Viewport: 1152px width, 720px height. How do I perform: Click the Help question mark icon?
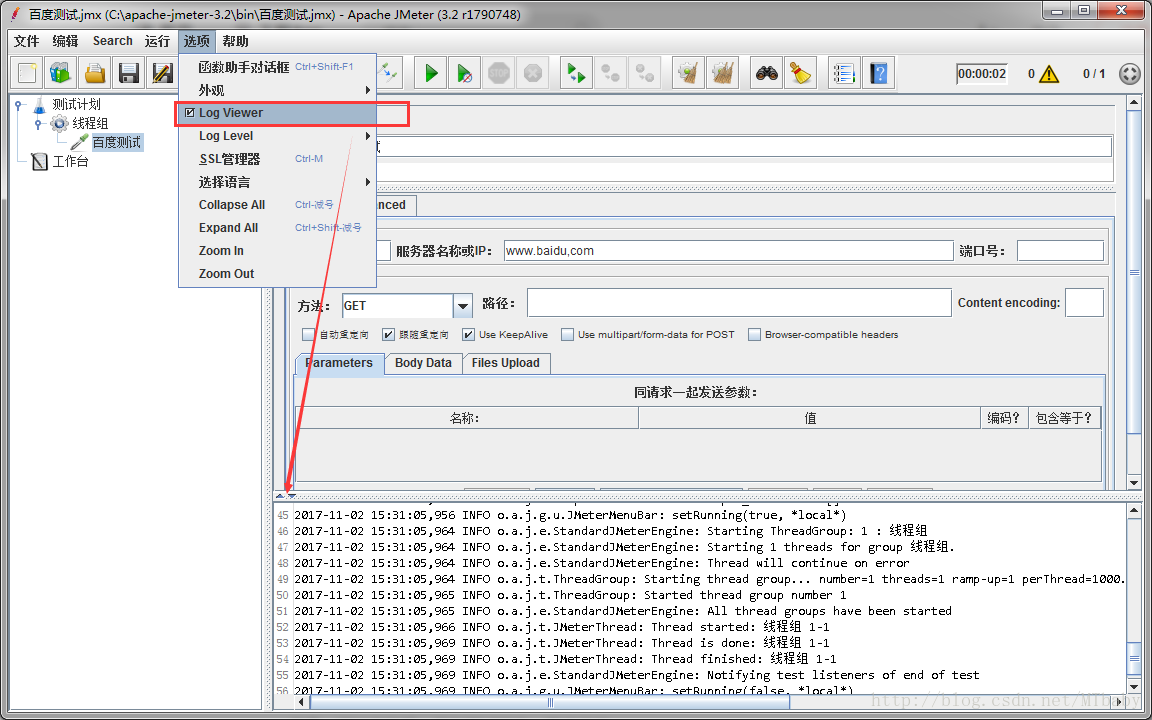[x=878, y=73]
